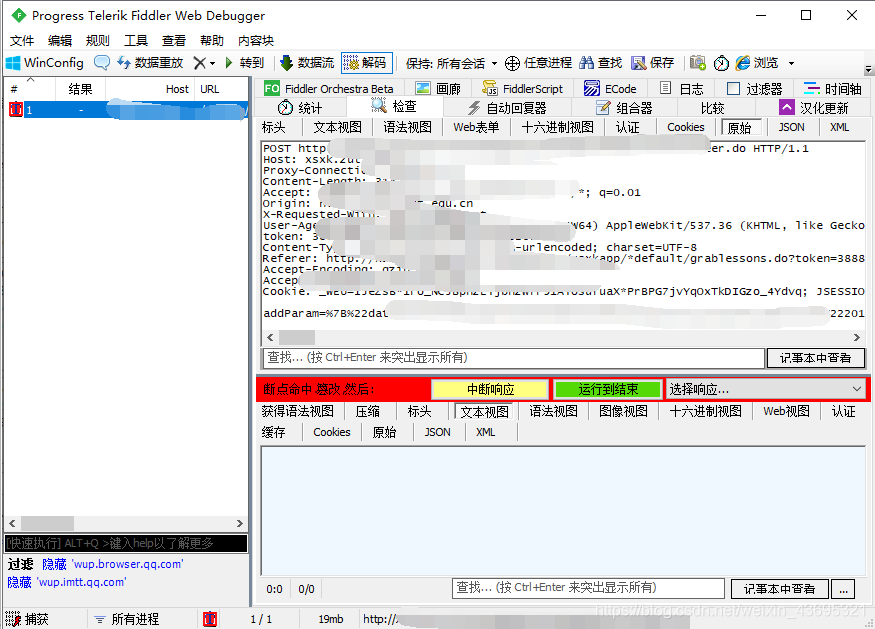This screenshot has width=875, height=629.
Task: Toggle Capturing (捕获) in the status bar
Action: point(28,619)
